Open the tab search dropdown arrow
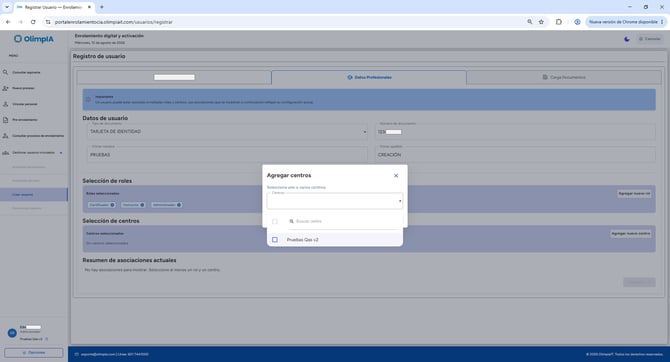The width and height of the screenshot is (670, 362). point(7,7)
